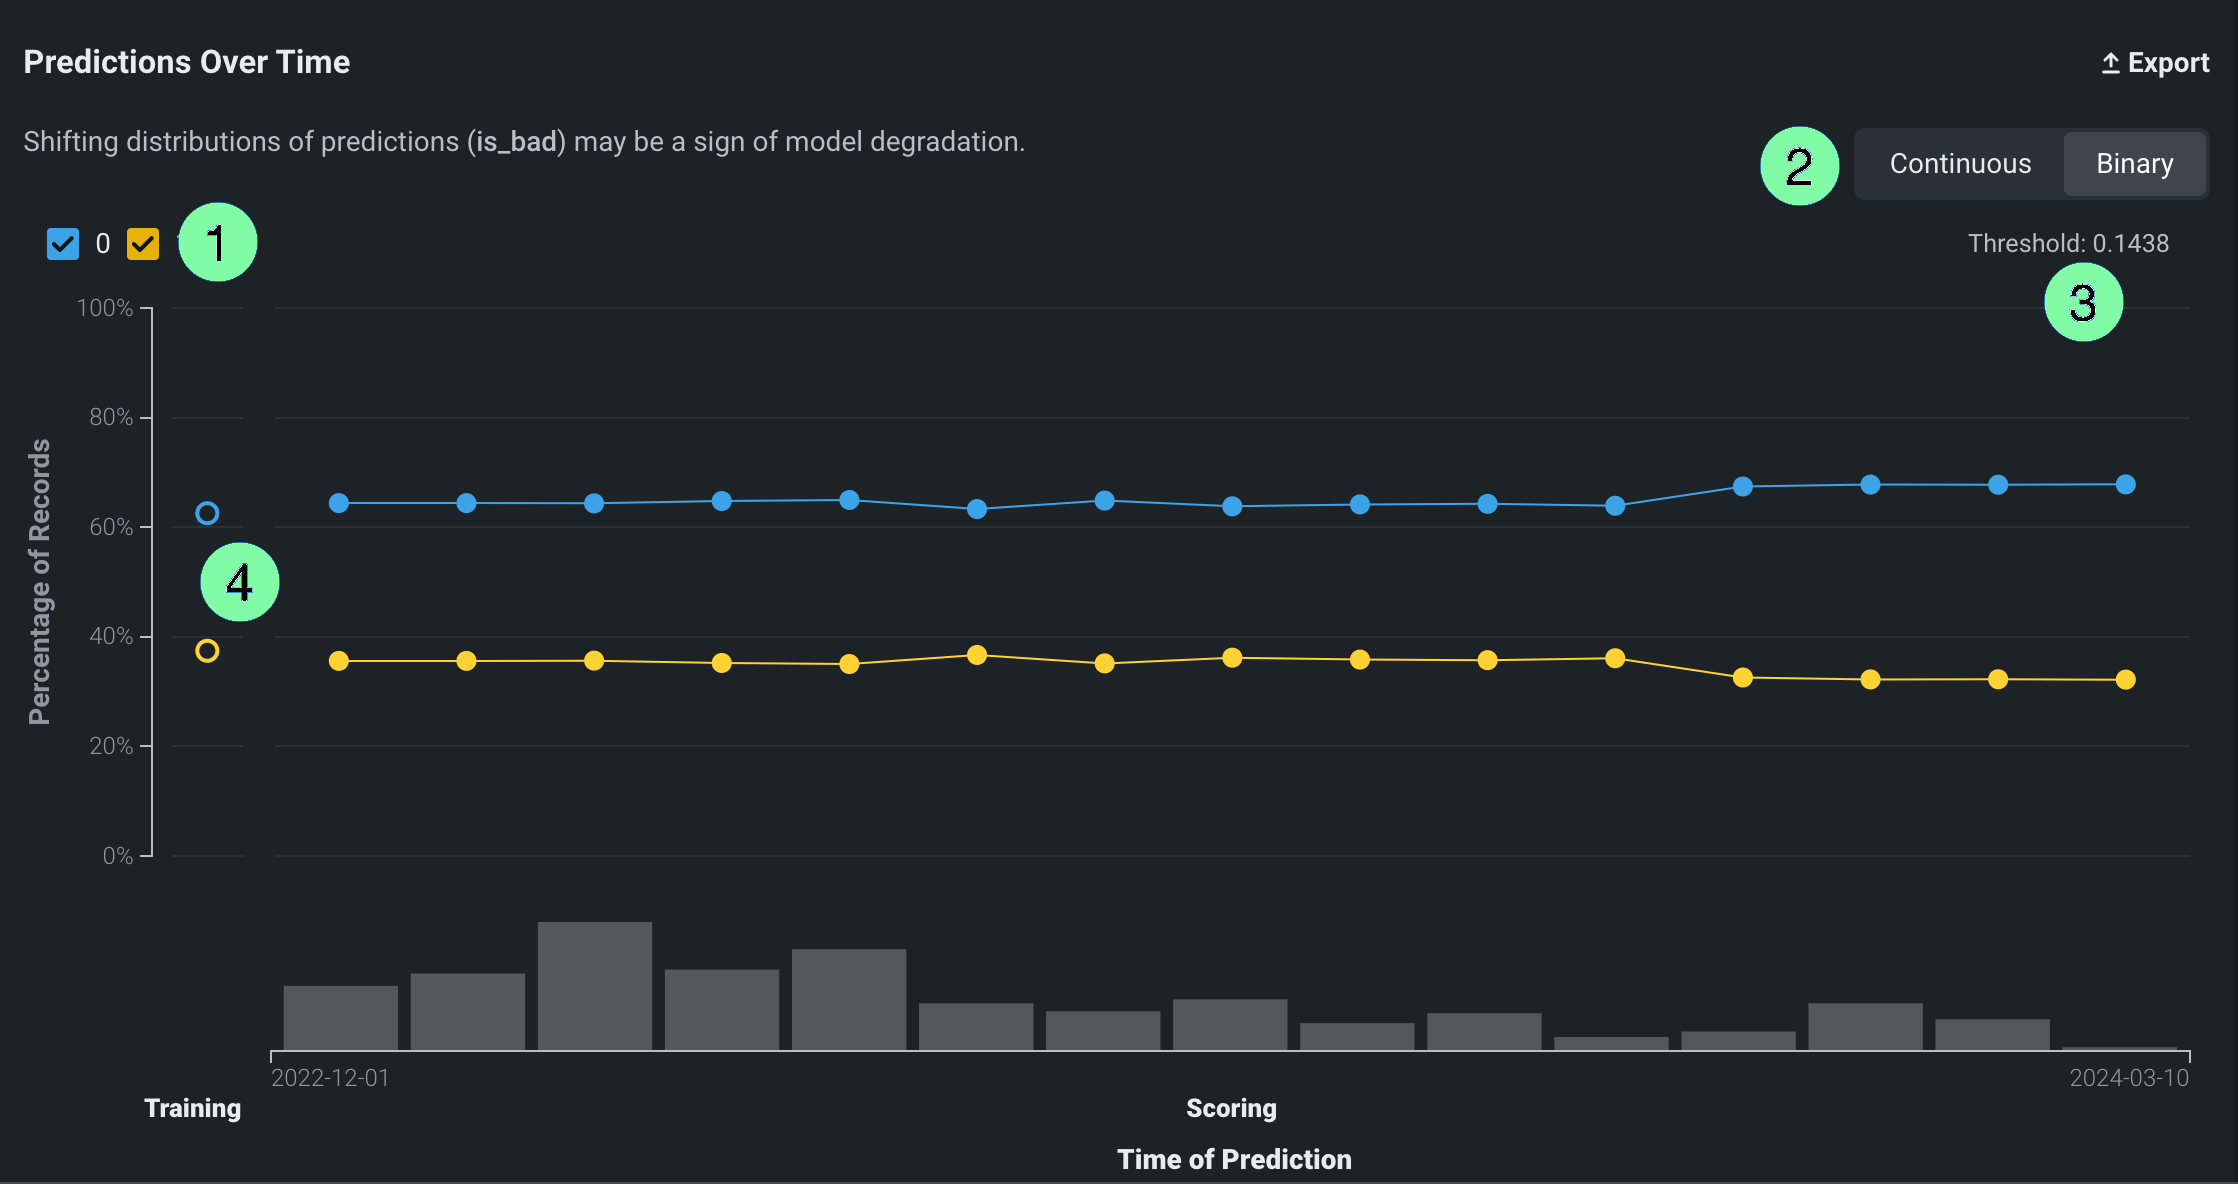Click the Threshold: 0.1438 label
2238x1184 pixels.
click(2068, 243)
